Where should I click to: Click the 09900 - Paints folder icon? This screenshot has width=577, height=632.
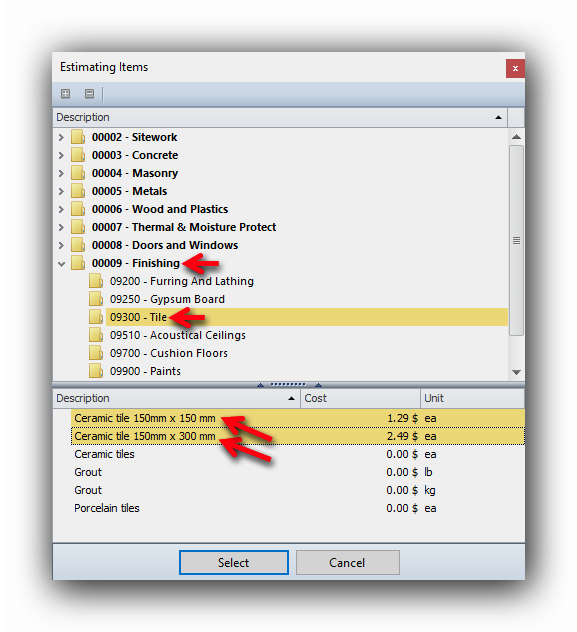[x=96, y=371]
